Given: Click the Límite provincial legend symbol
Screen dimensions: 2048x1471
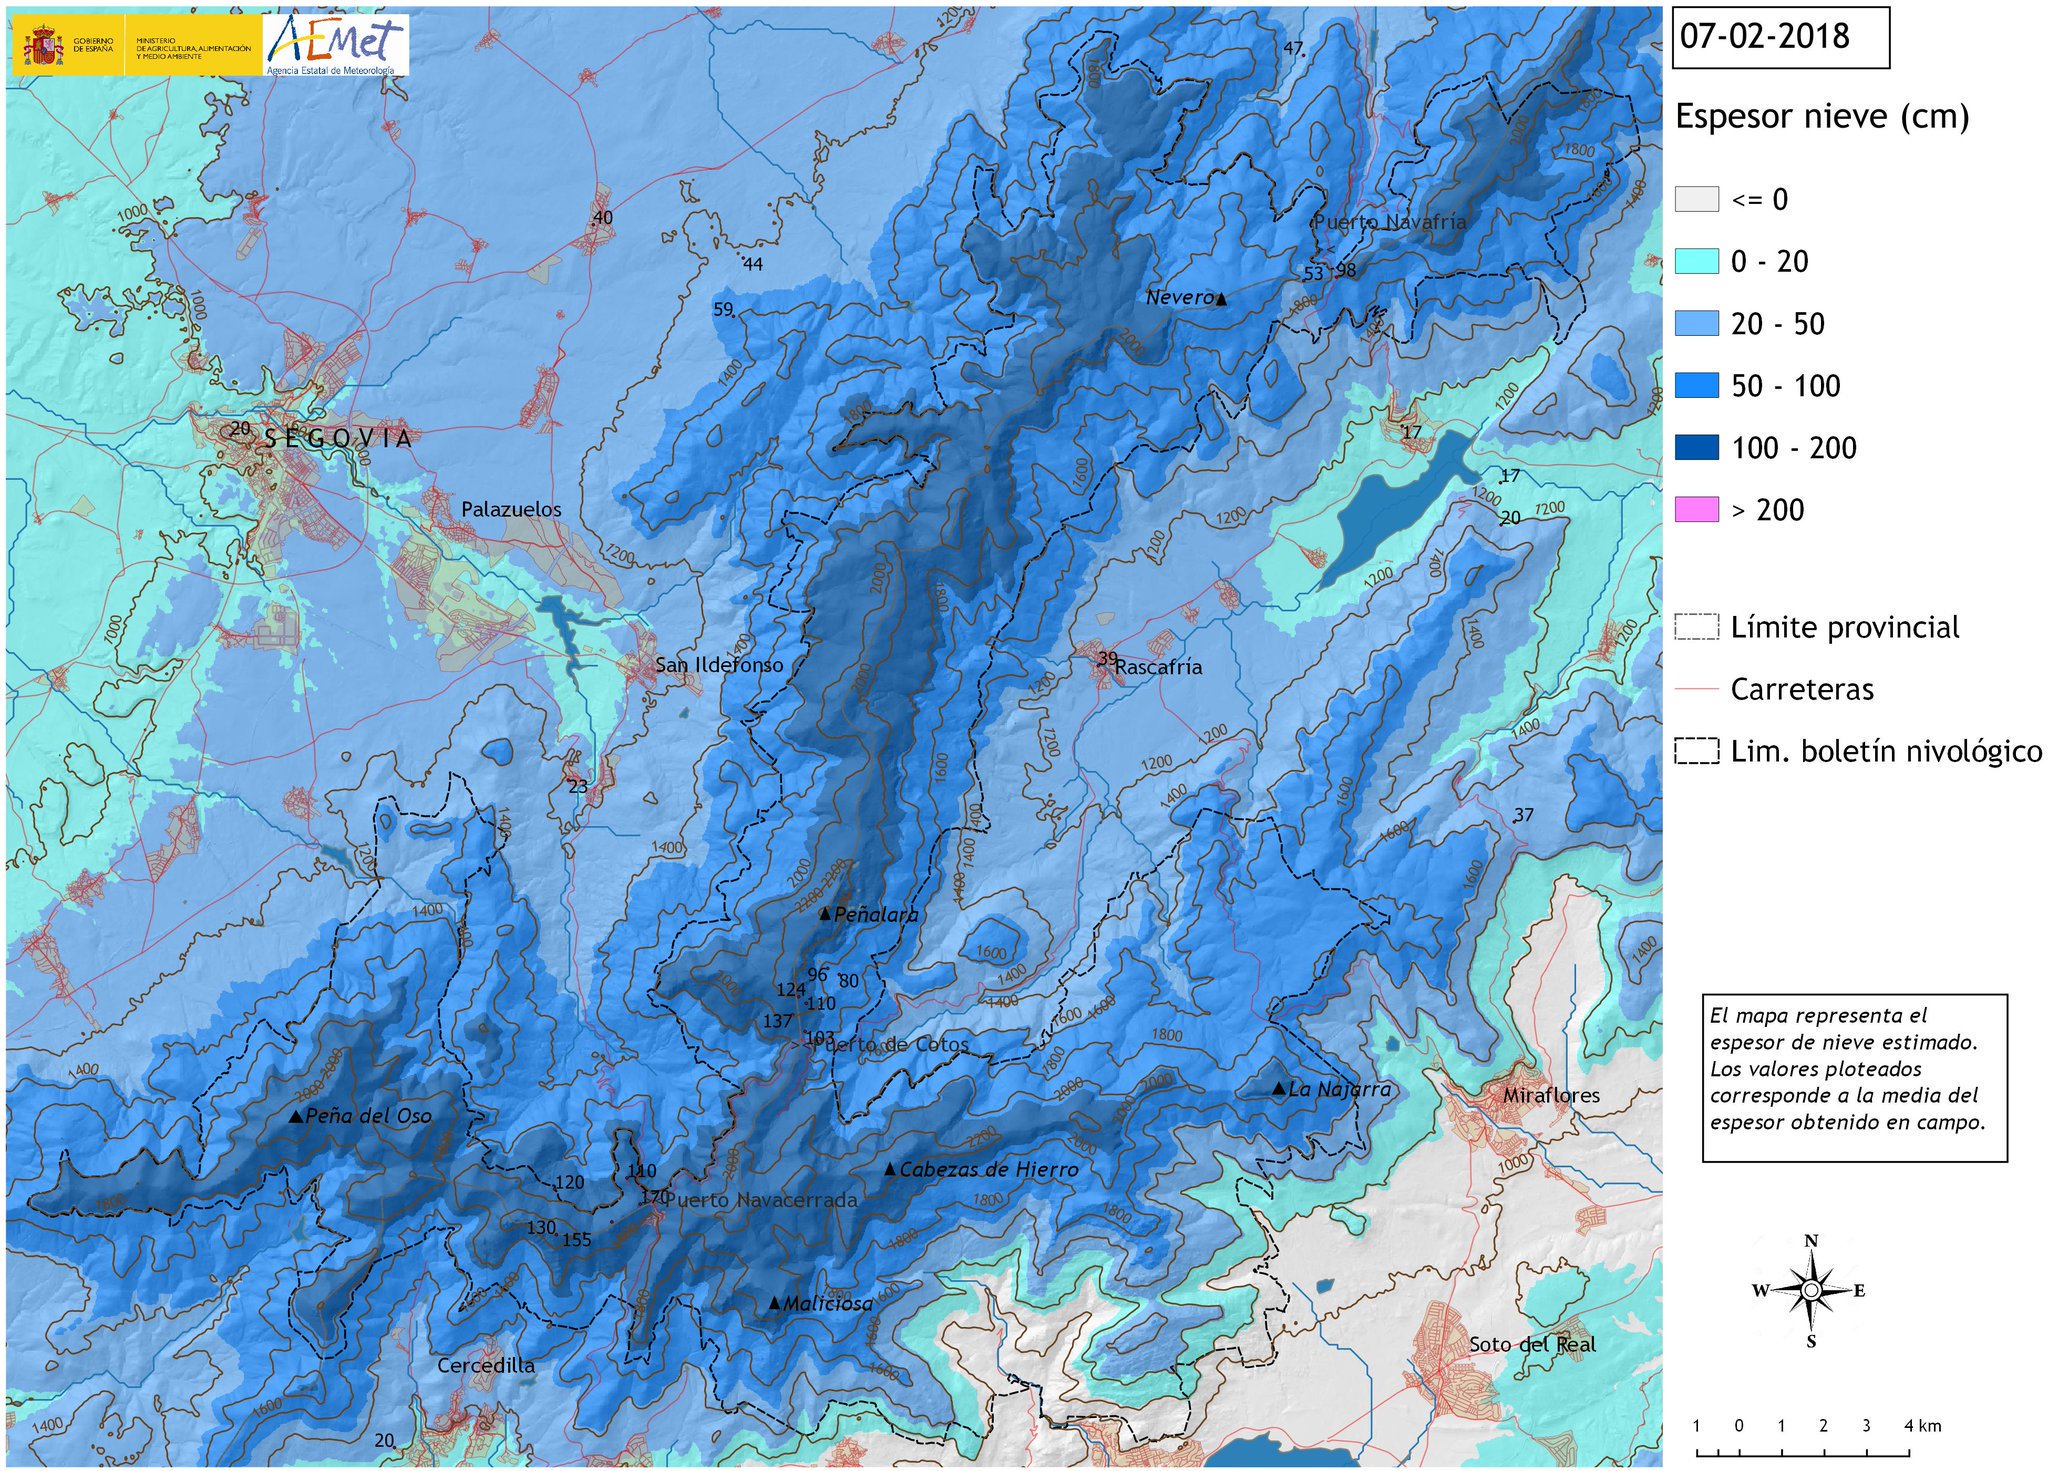Looking at the screenshot, I should coord(1697,627).
